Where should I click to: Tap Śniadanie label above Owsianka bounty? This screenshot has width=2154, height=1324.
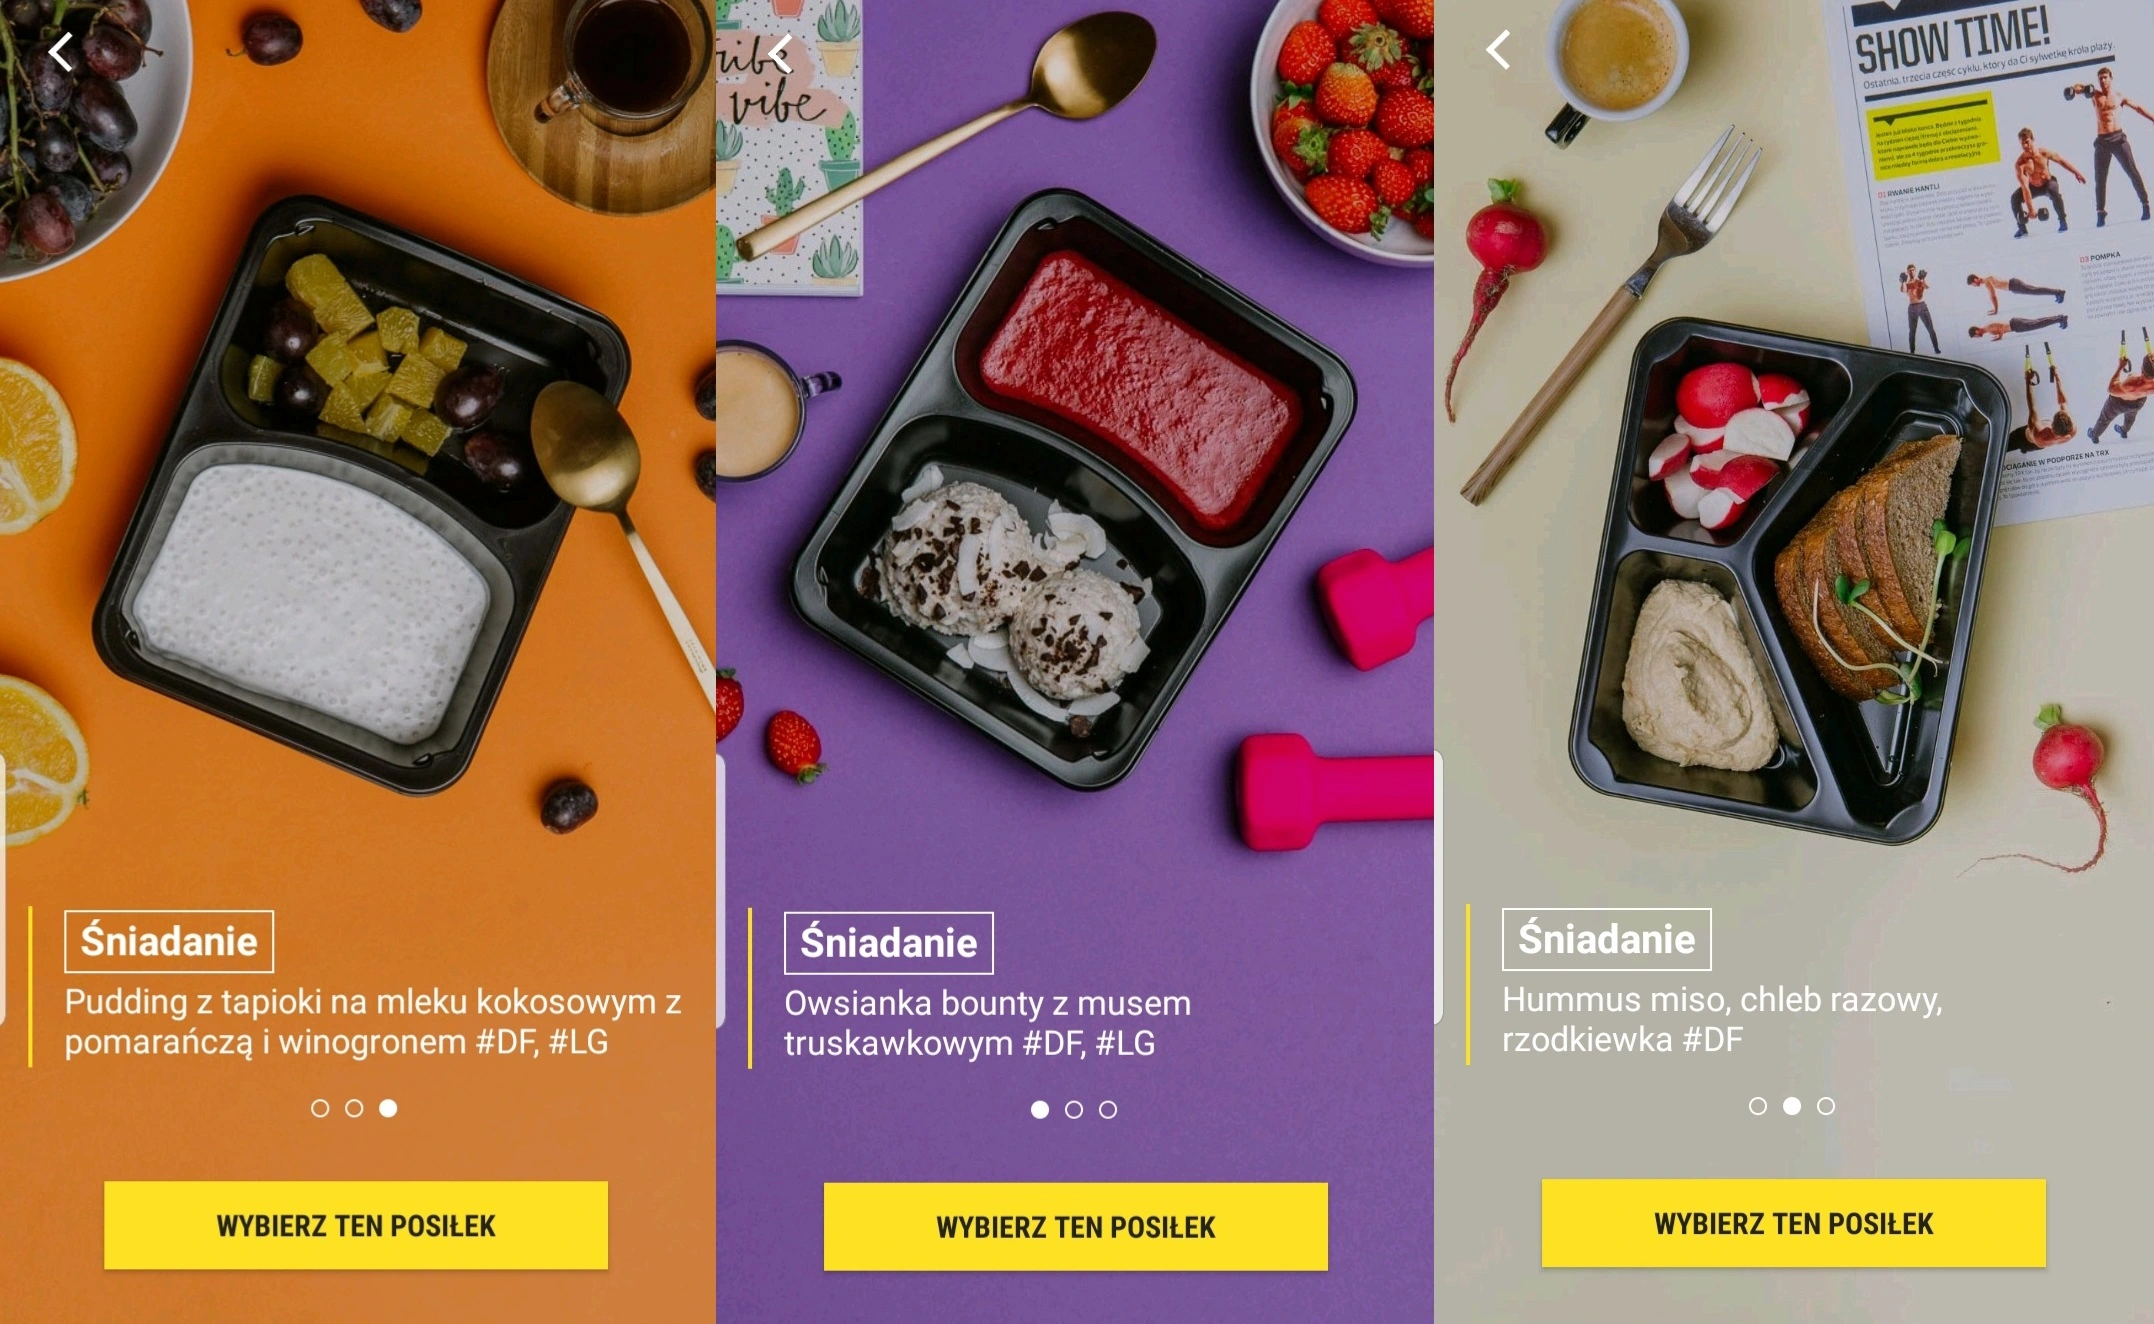coord(889,943)
